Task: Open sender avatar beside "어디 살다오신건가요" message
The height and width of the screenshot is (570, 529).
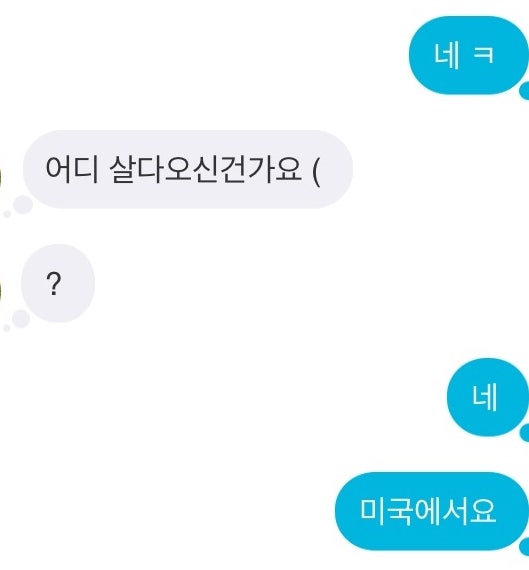Action: click(1, 178)
